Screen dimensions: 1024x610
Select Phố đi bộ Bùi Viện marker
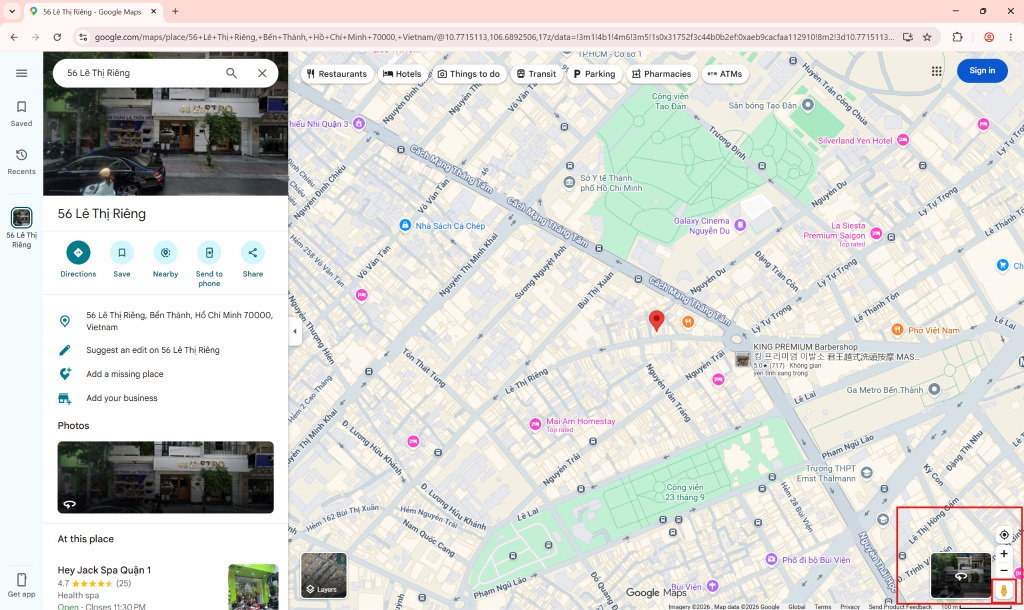tap(771, 560)
